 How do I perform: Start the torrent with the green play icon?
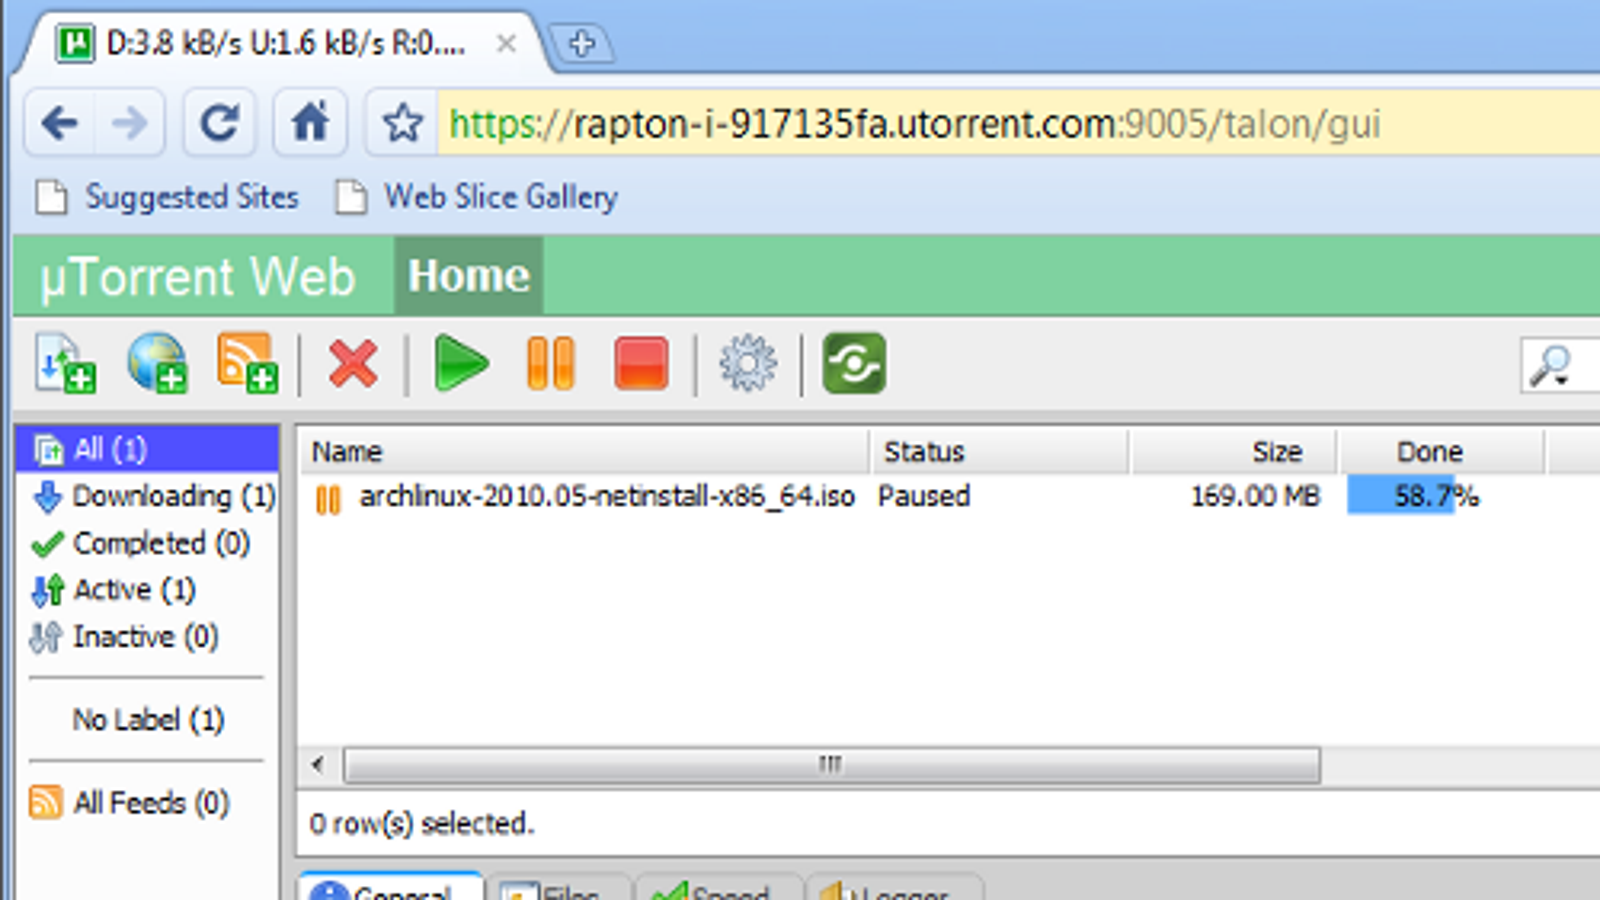point(461,363)
